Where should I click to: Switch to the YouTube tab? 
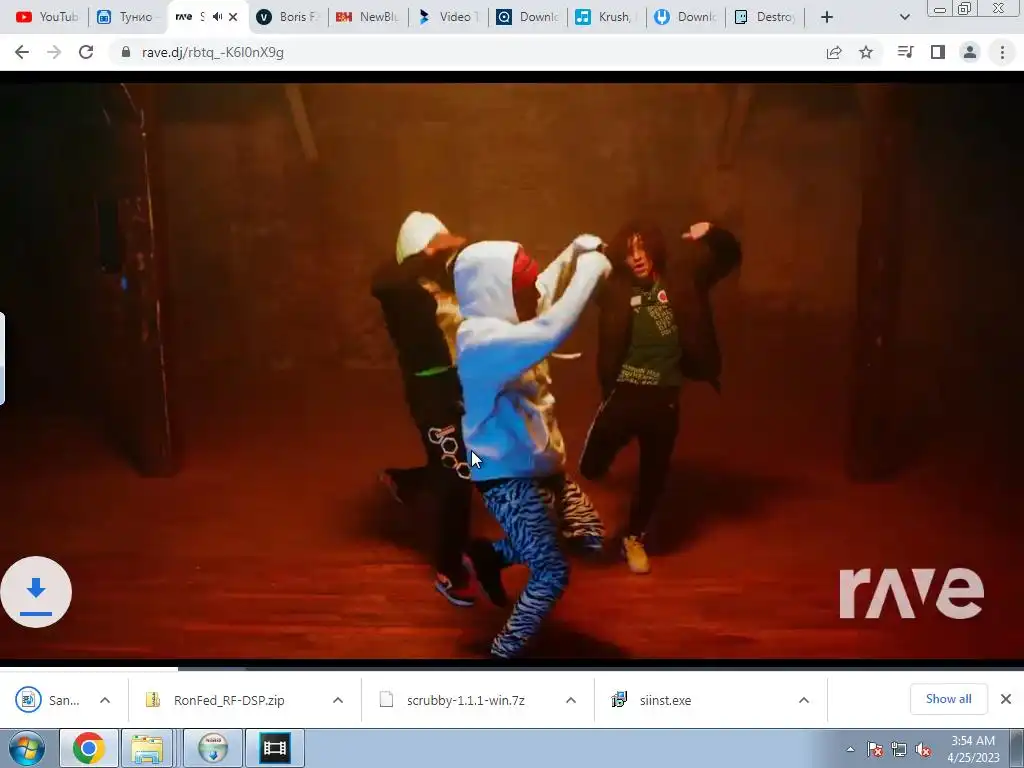tap(46, 17)
